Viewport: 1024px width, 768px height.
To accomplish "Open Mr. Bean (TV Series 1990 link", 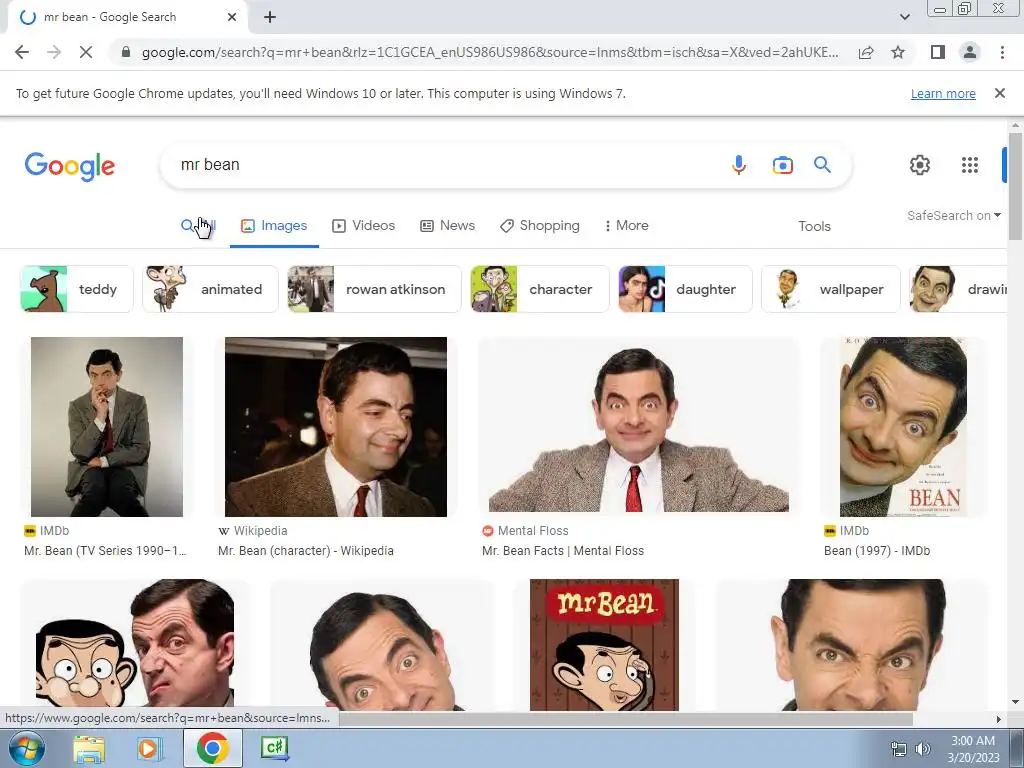I will 105,551.
